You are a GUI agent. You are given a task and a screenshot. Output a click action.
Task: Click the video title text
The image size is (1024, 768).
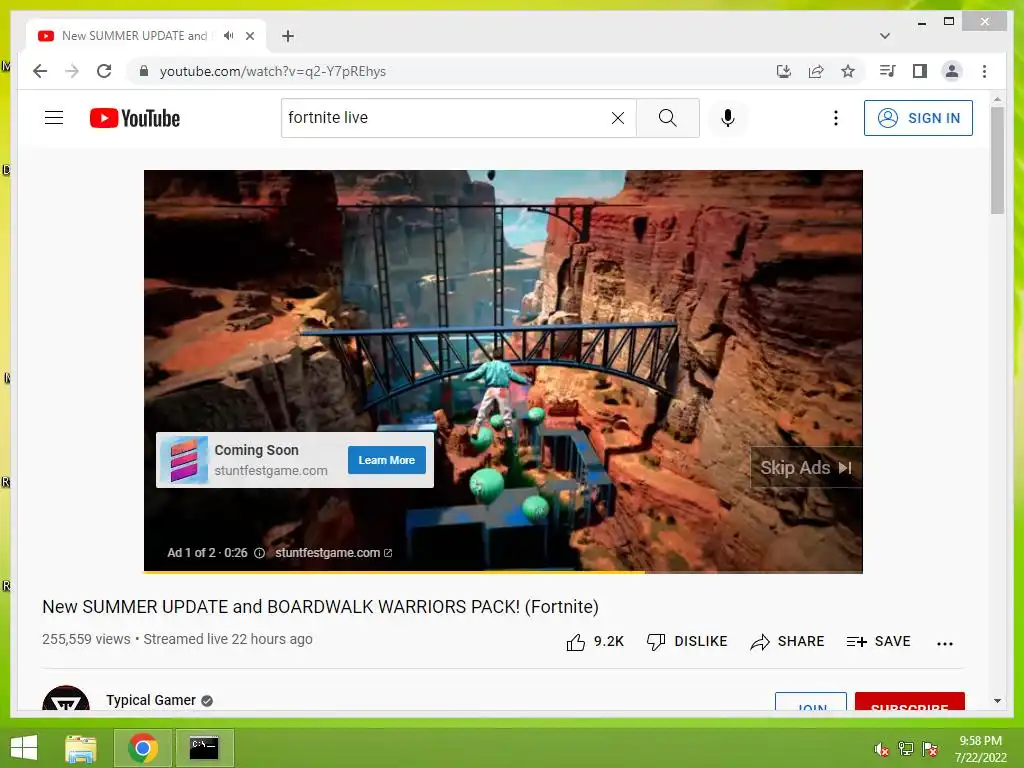[x=320, y=607]
